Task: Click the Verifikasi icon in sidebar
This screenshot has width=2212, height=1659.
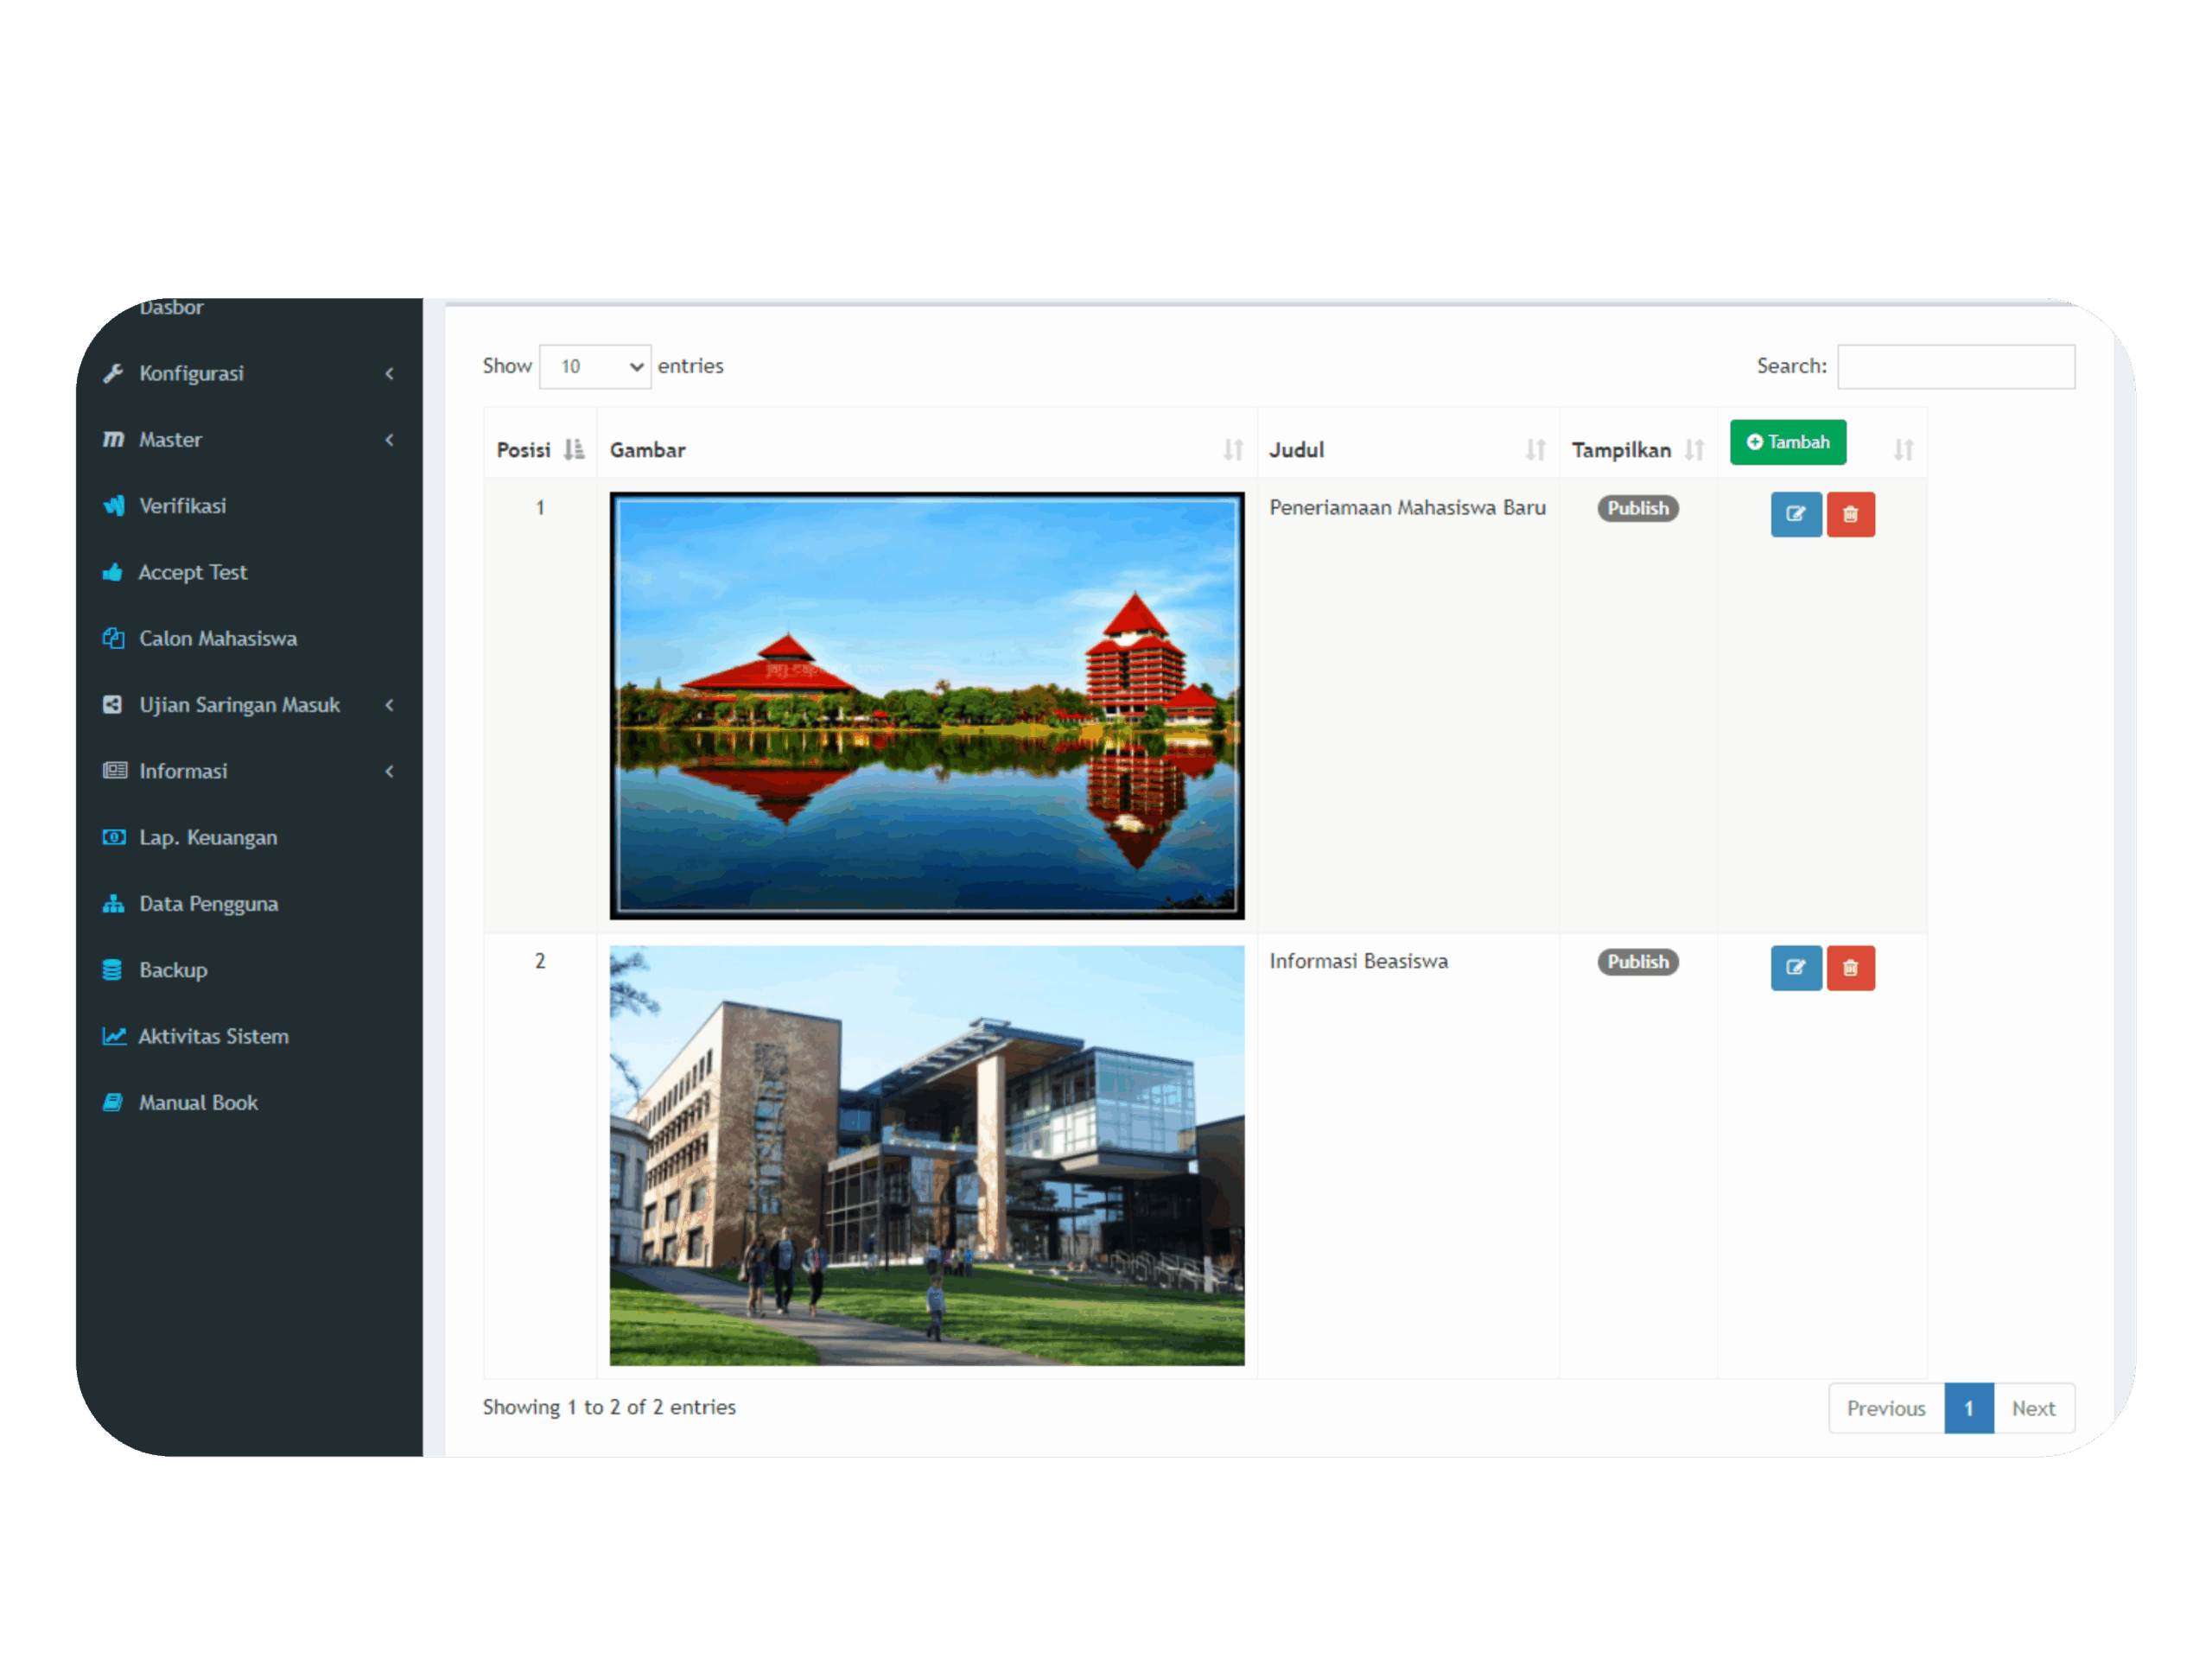Action: (x=113, y=505)
